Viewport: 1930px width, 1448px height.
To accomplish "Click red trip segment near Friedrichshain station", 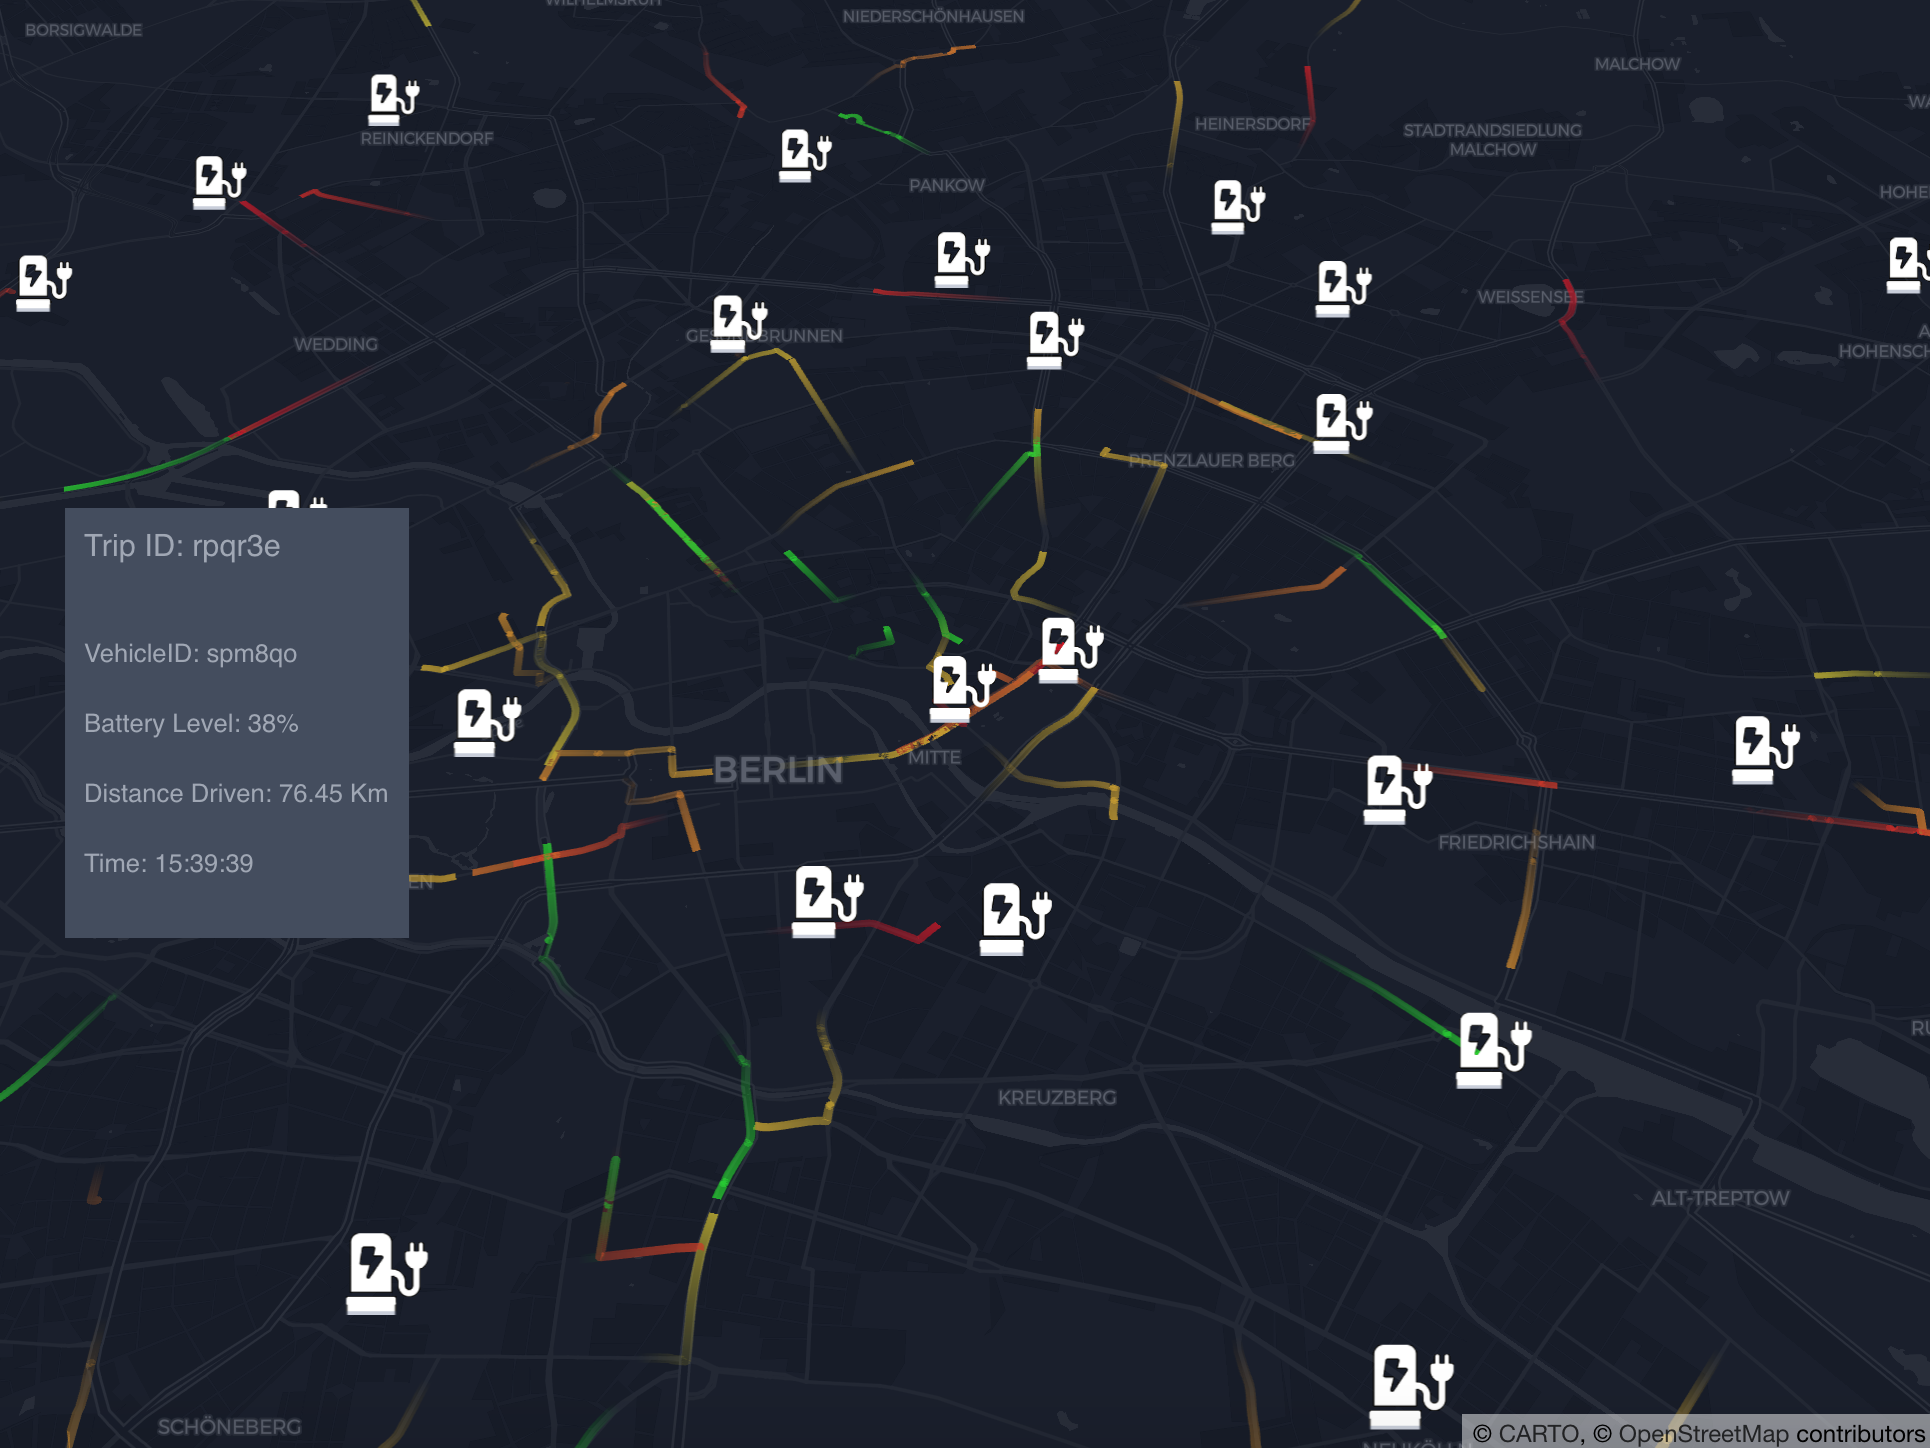I will coord(1495,776).
